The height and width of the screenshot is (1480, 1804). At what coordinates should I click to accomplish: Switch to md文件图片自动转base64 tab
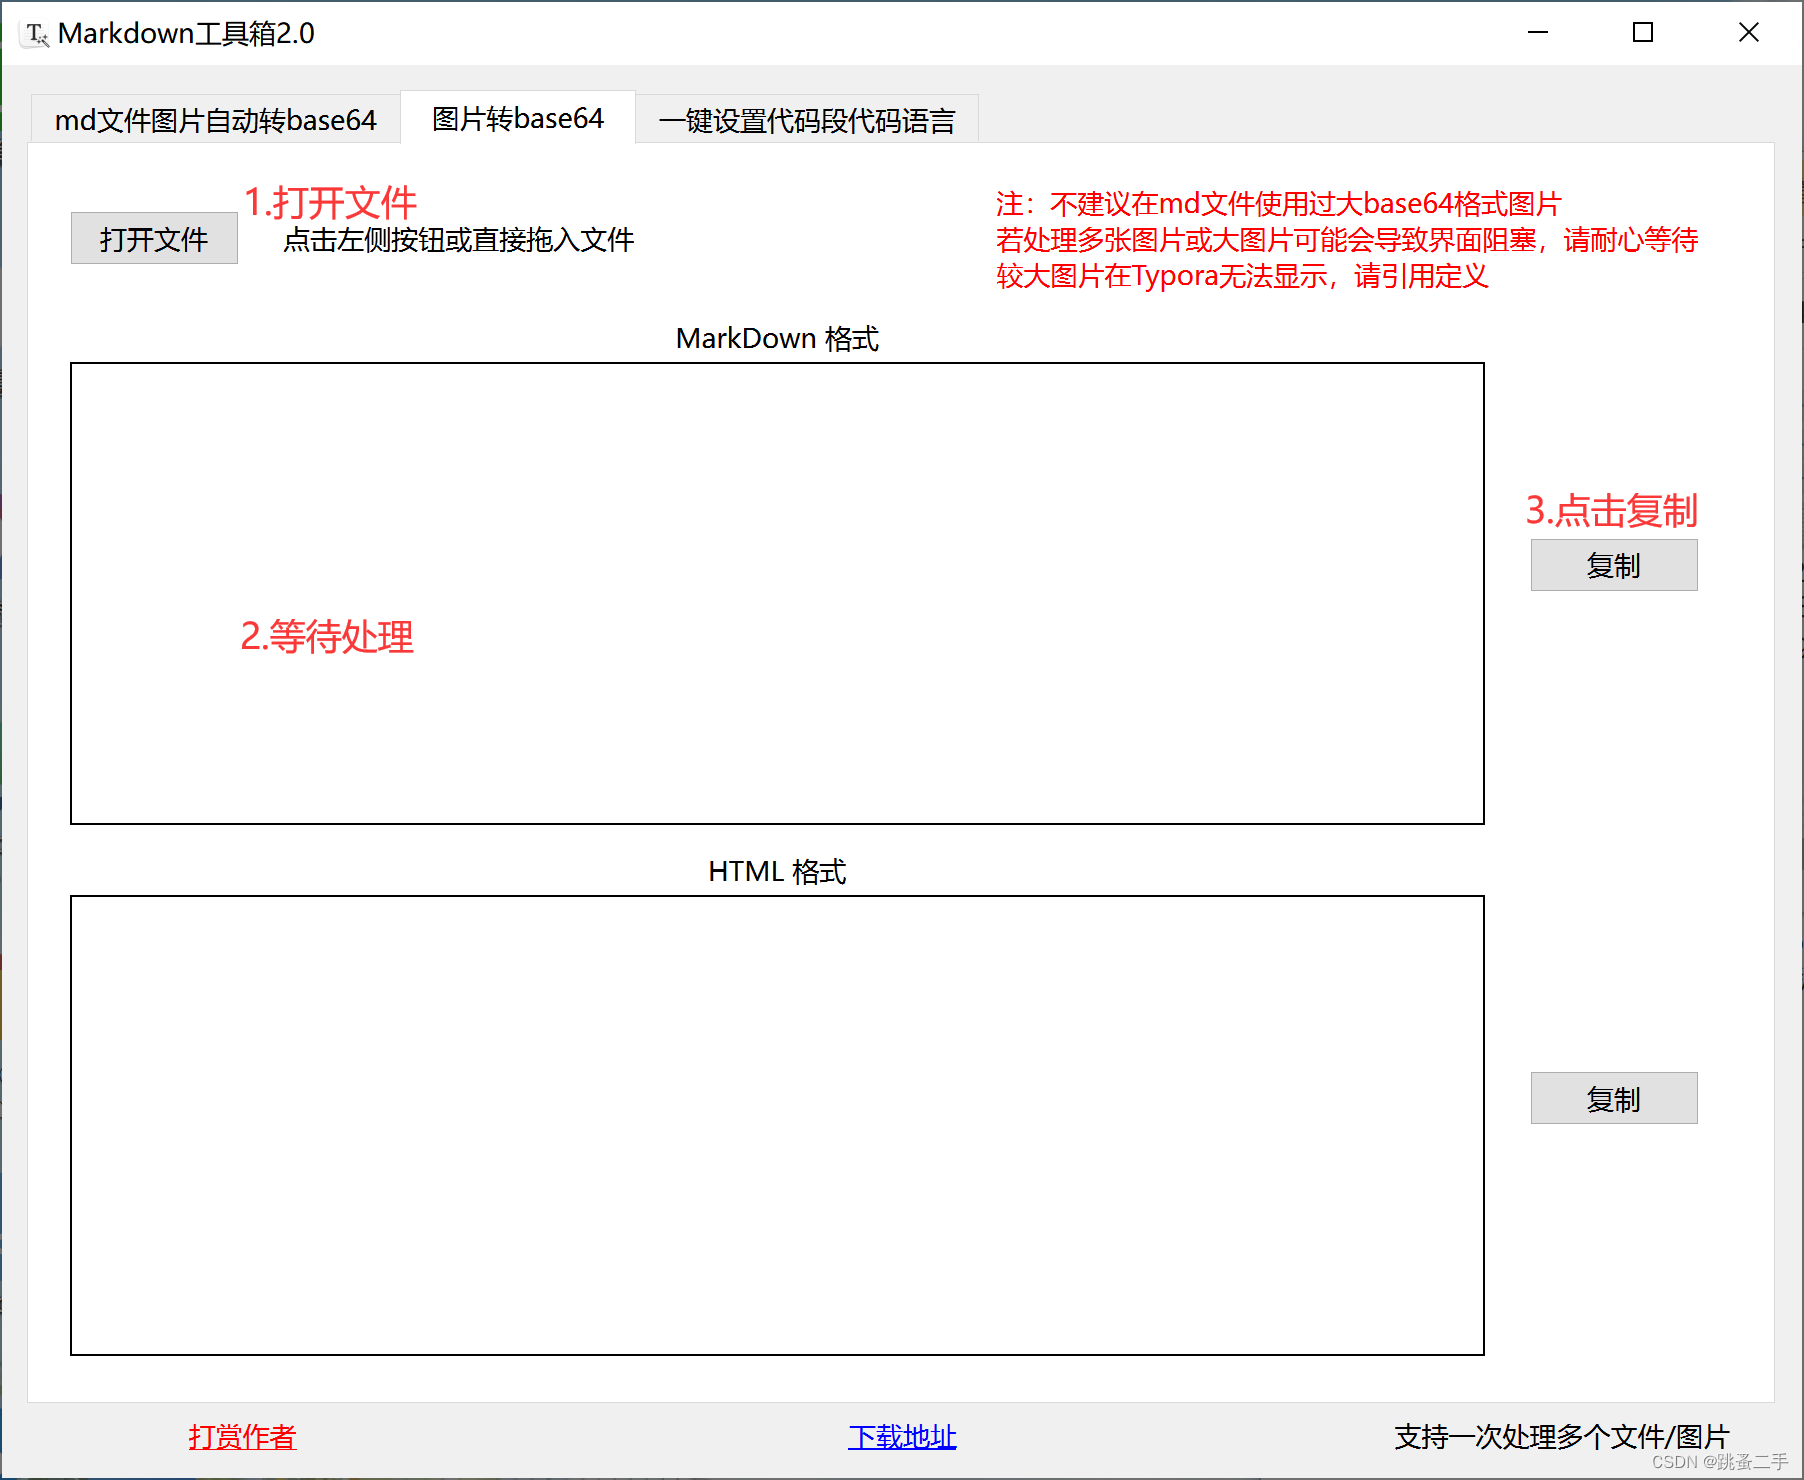(x=214, y=118)
